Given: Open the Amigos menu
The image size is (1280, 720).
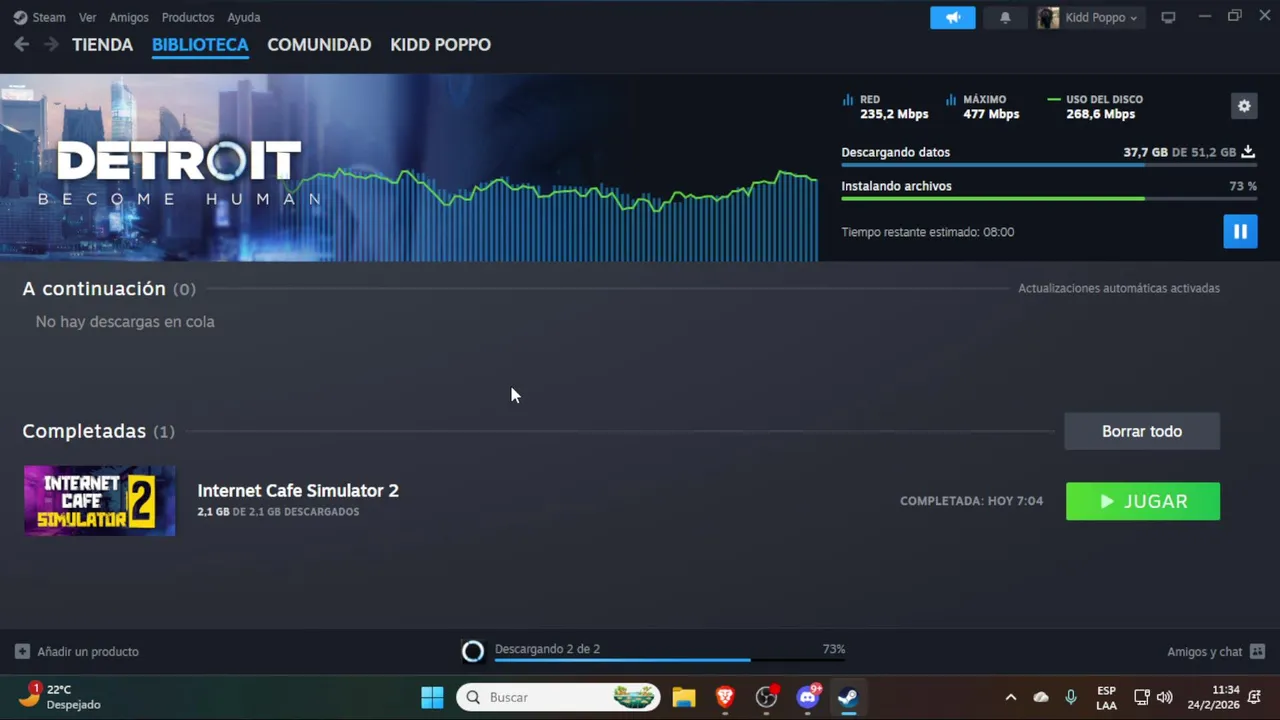Looking at the screenshot, I should (129, 17).
